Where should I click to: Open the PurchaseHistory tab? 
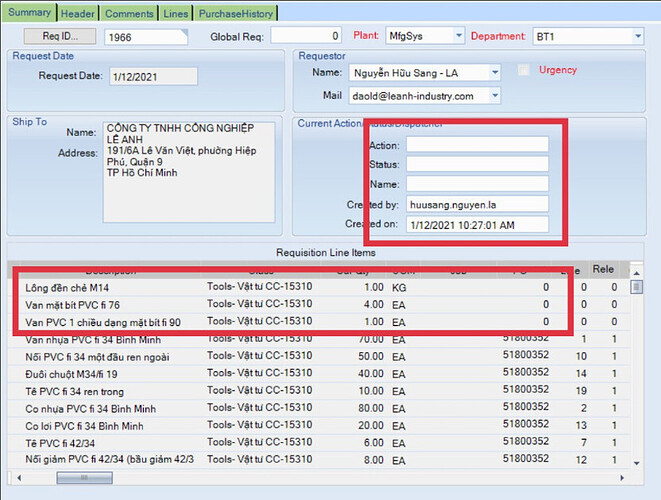tap(236, 13)
